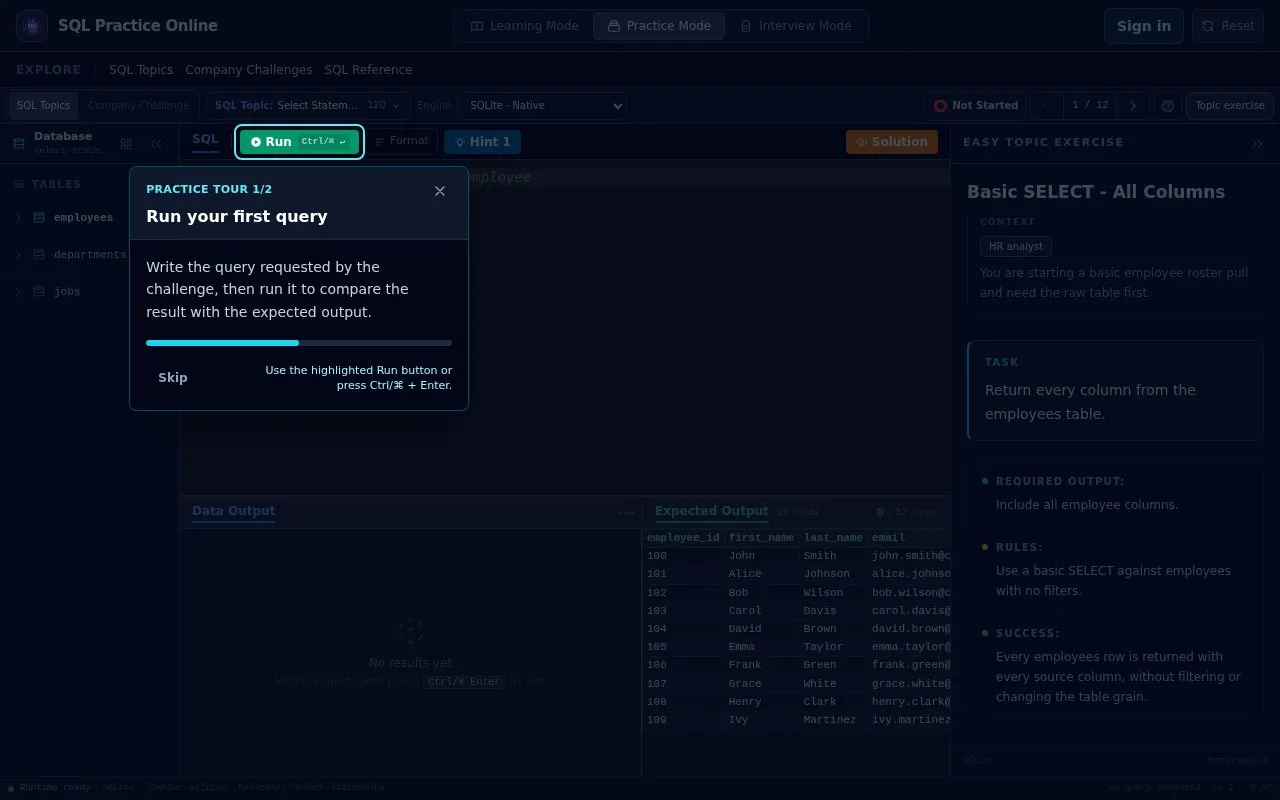
Task: Click the tour progress bar
Action: (x=299, y=343)
